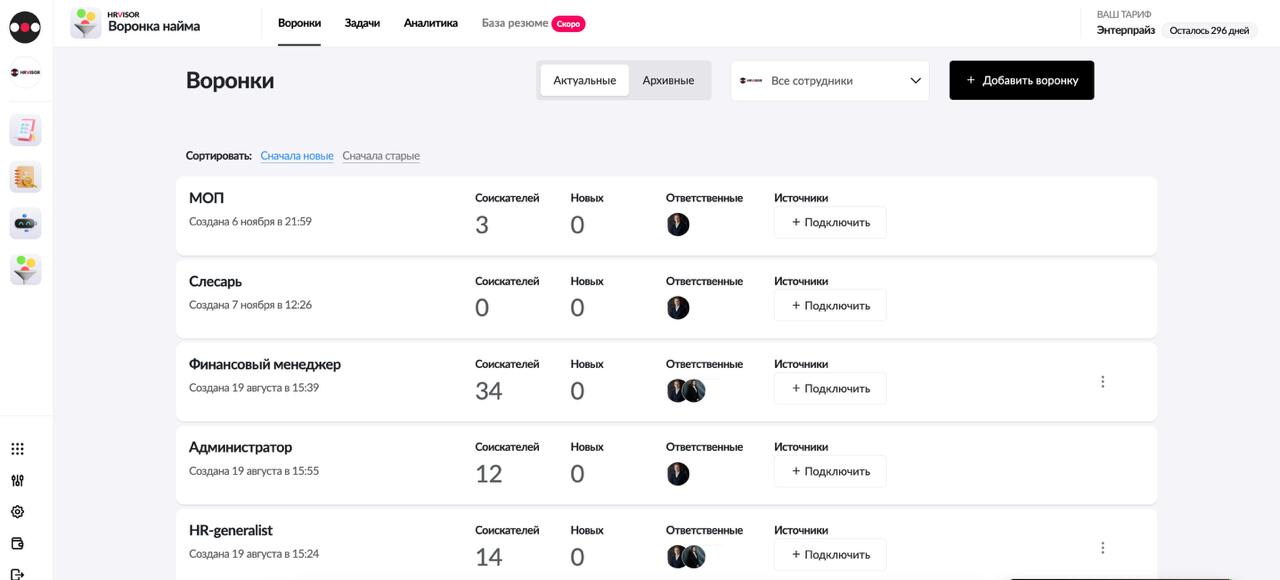Open Подключить sources for Администратор funnel
1280x580 pixels.
coord(830,471)
